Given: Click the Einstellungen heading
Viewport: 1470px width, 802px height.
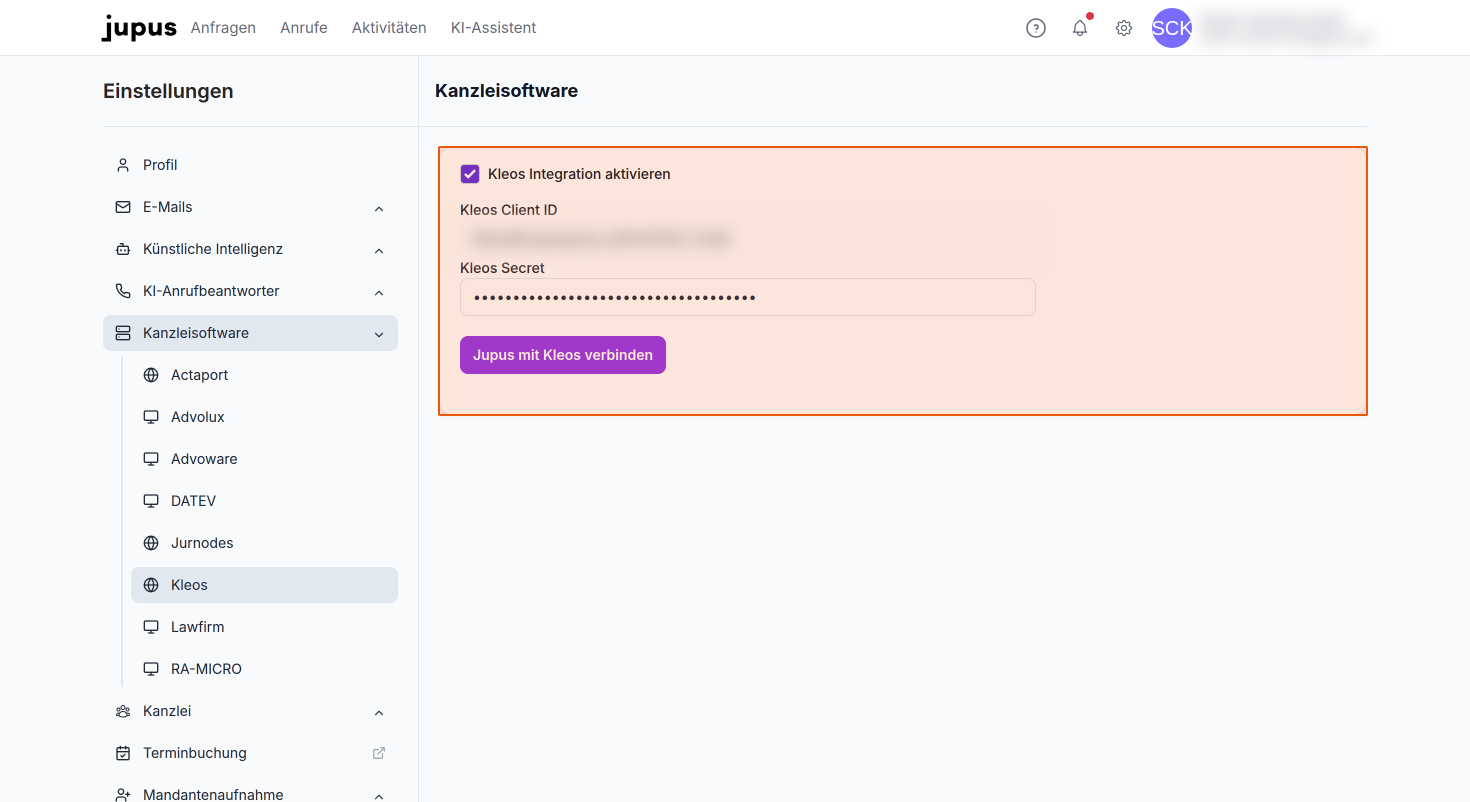Looking at the screenshot, I should (168, 91).
